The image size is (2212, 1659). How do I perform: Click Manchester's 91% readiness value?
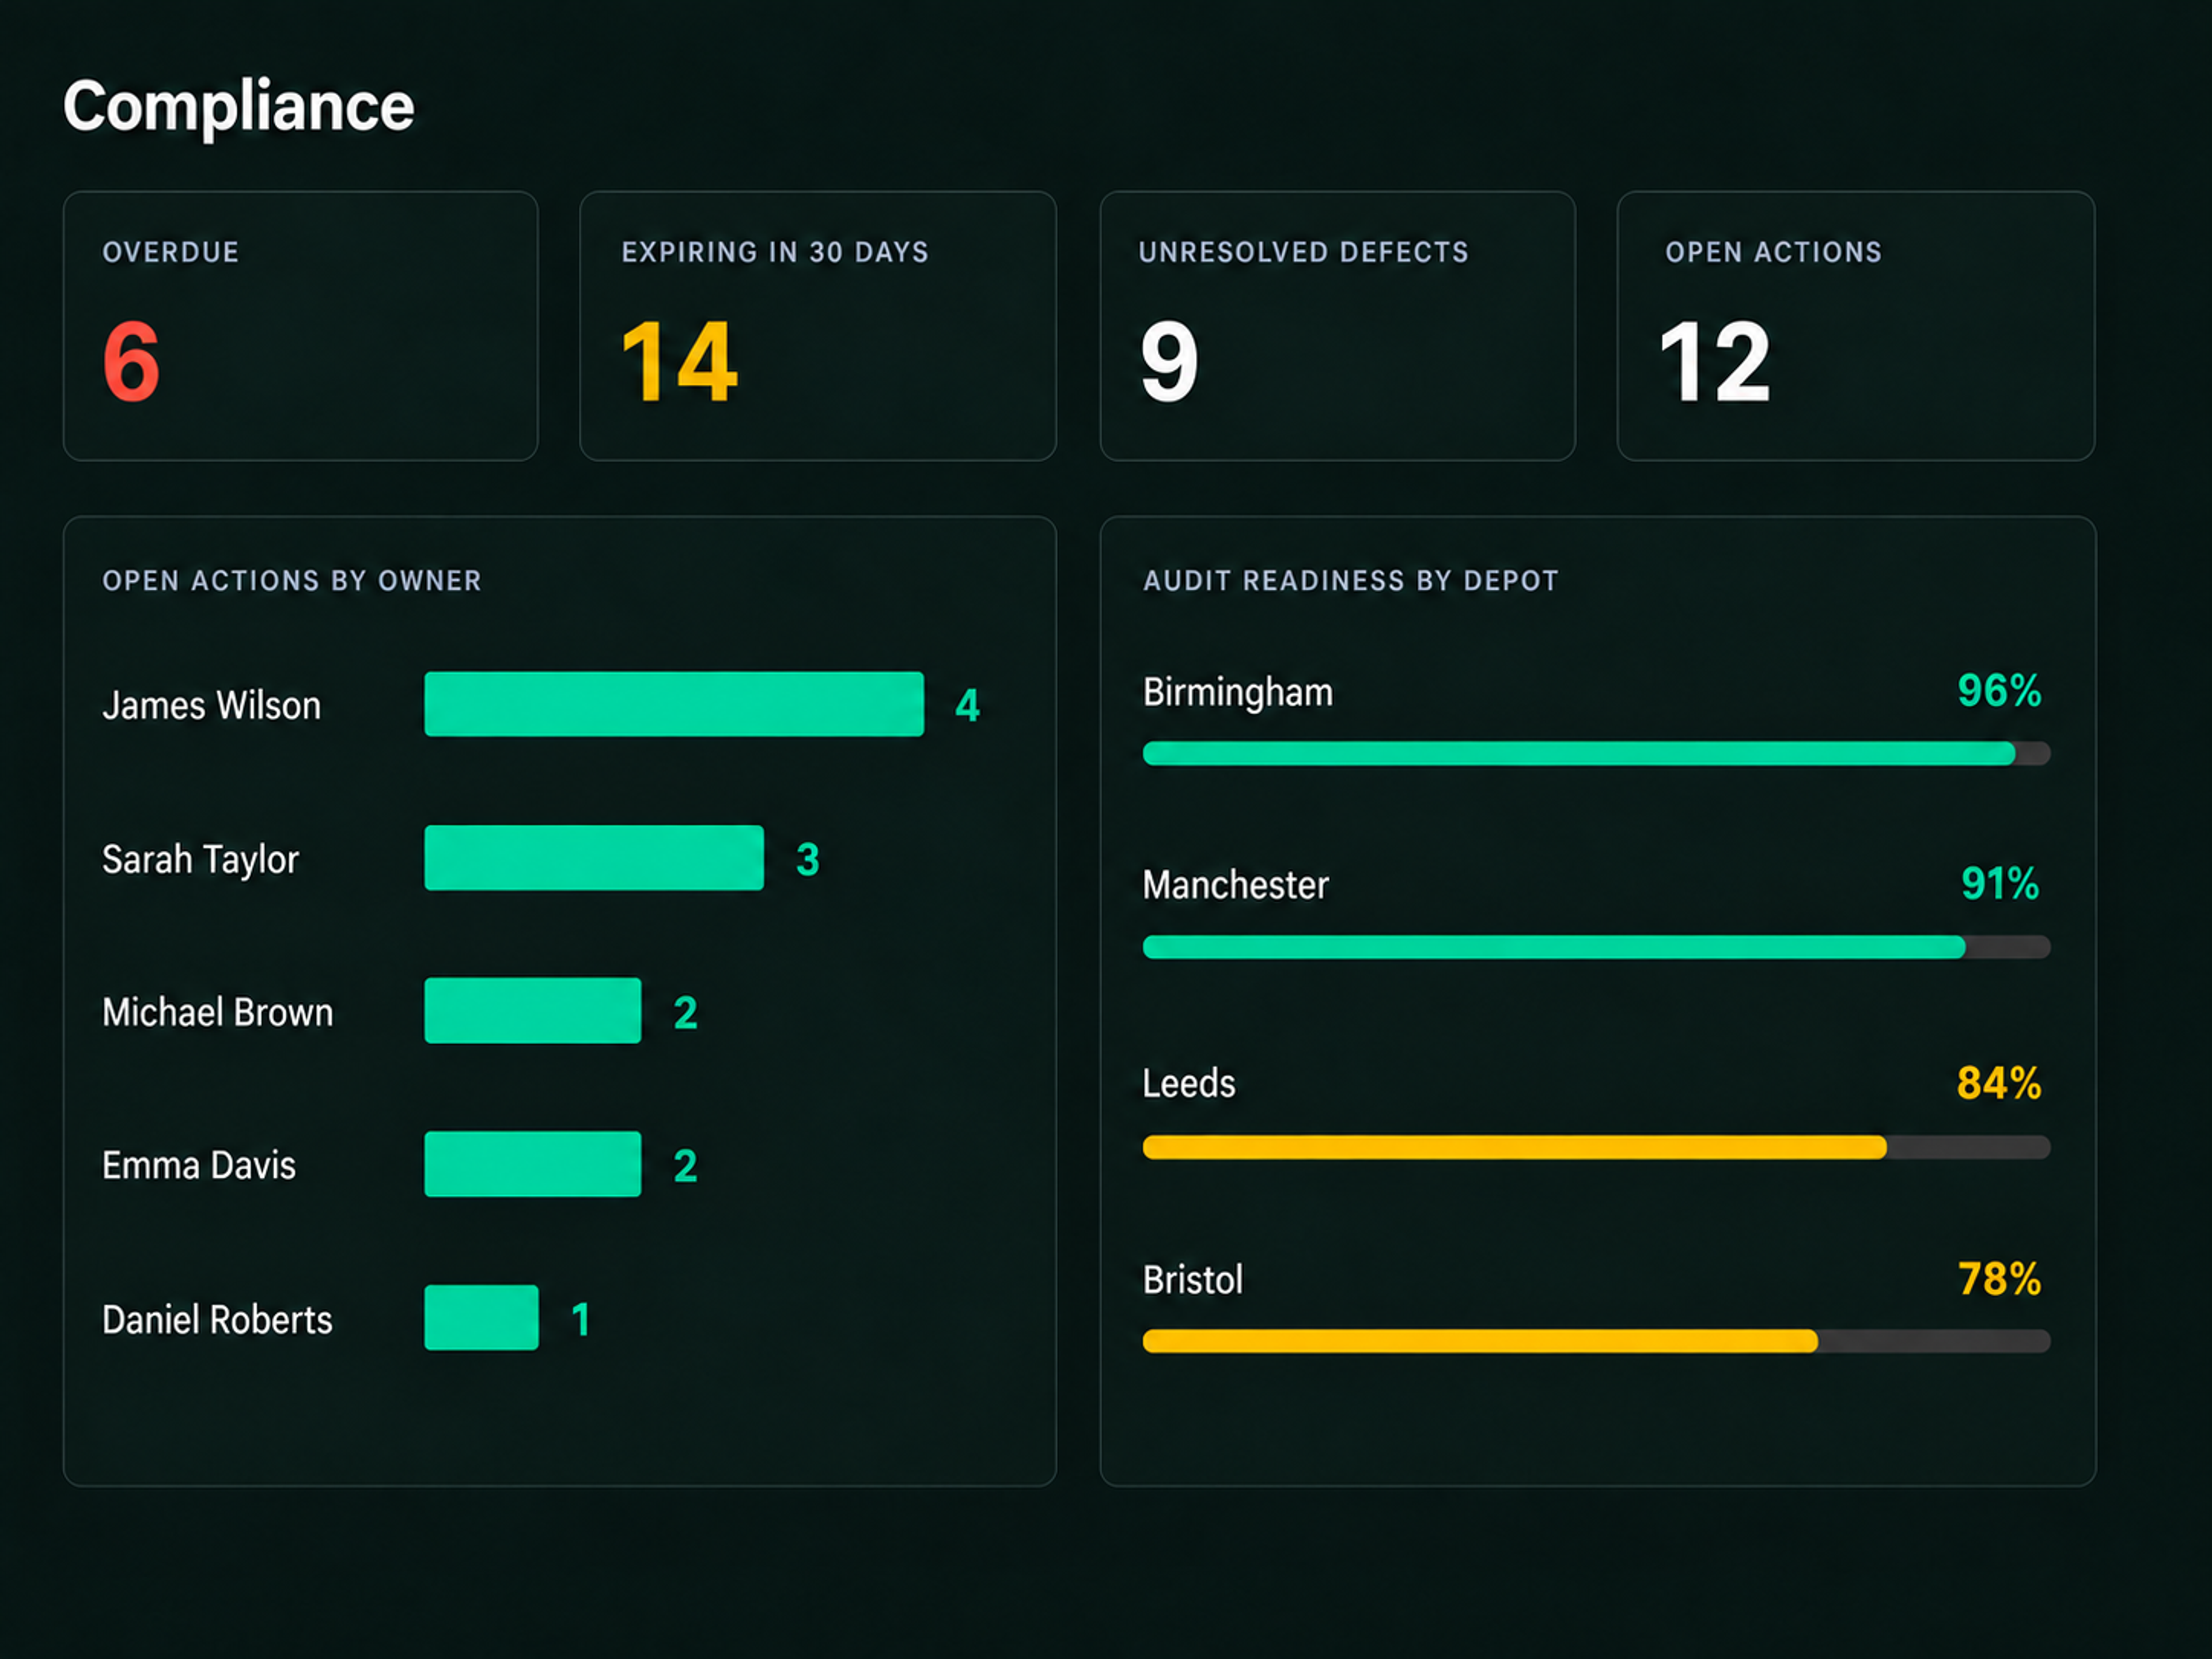pos(2000,883)
